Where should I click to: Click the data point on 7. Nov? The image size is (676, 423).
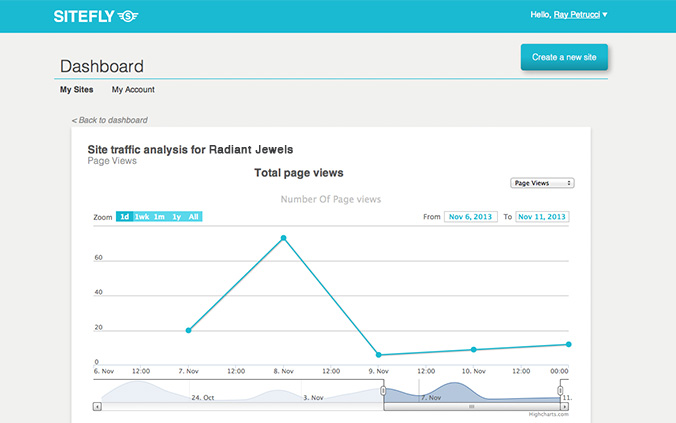[x=188, y=330]
